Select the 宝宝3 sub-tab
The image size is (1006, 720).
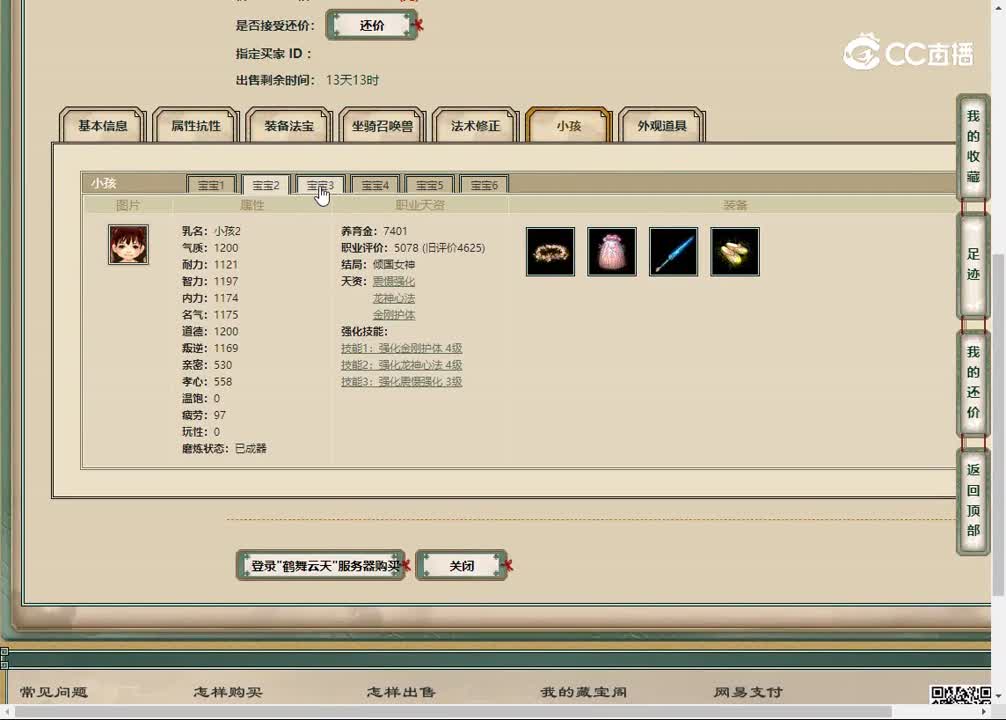(x=320, y=185)
